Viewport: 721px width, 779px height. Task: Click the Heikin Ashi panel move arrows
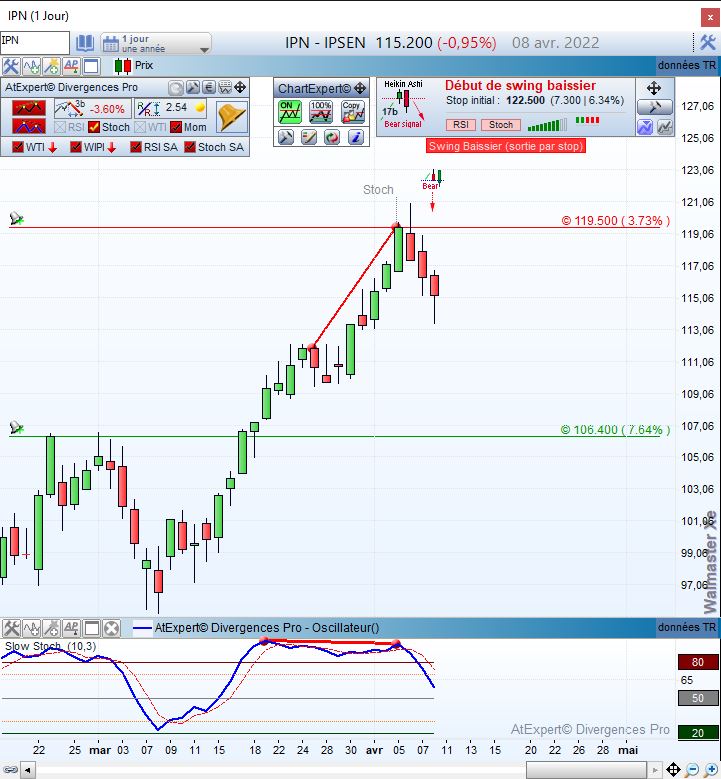(654, 88)
